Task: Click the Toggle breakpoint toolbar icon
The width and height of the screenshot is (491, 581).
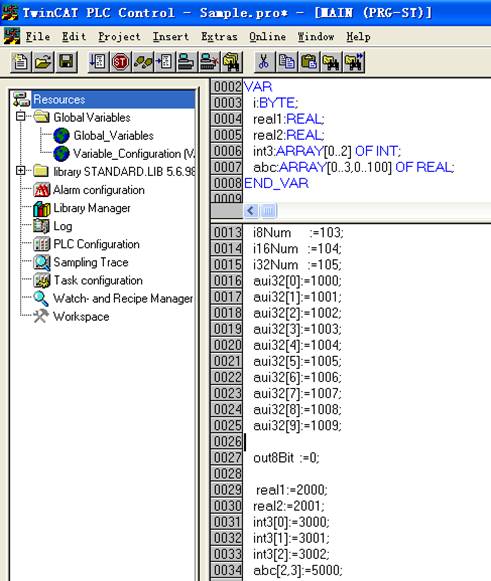Action: (165, 62)
